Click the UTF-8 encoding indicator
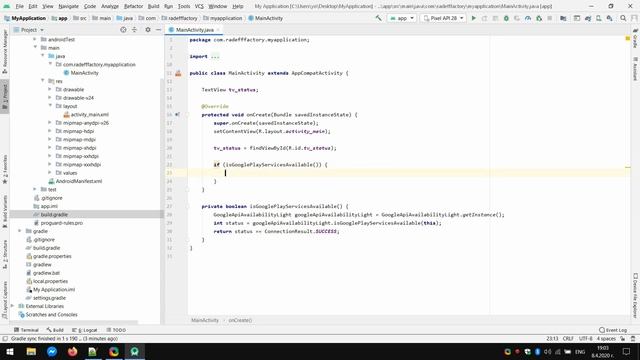 pyautogui.click(x=585, y=338)
